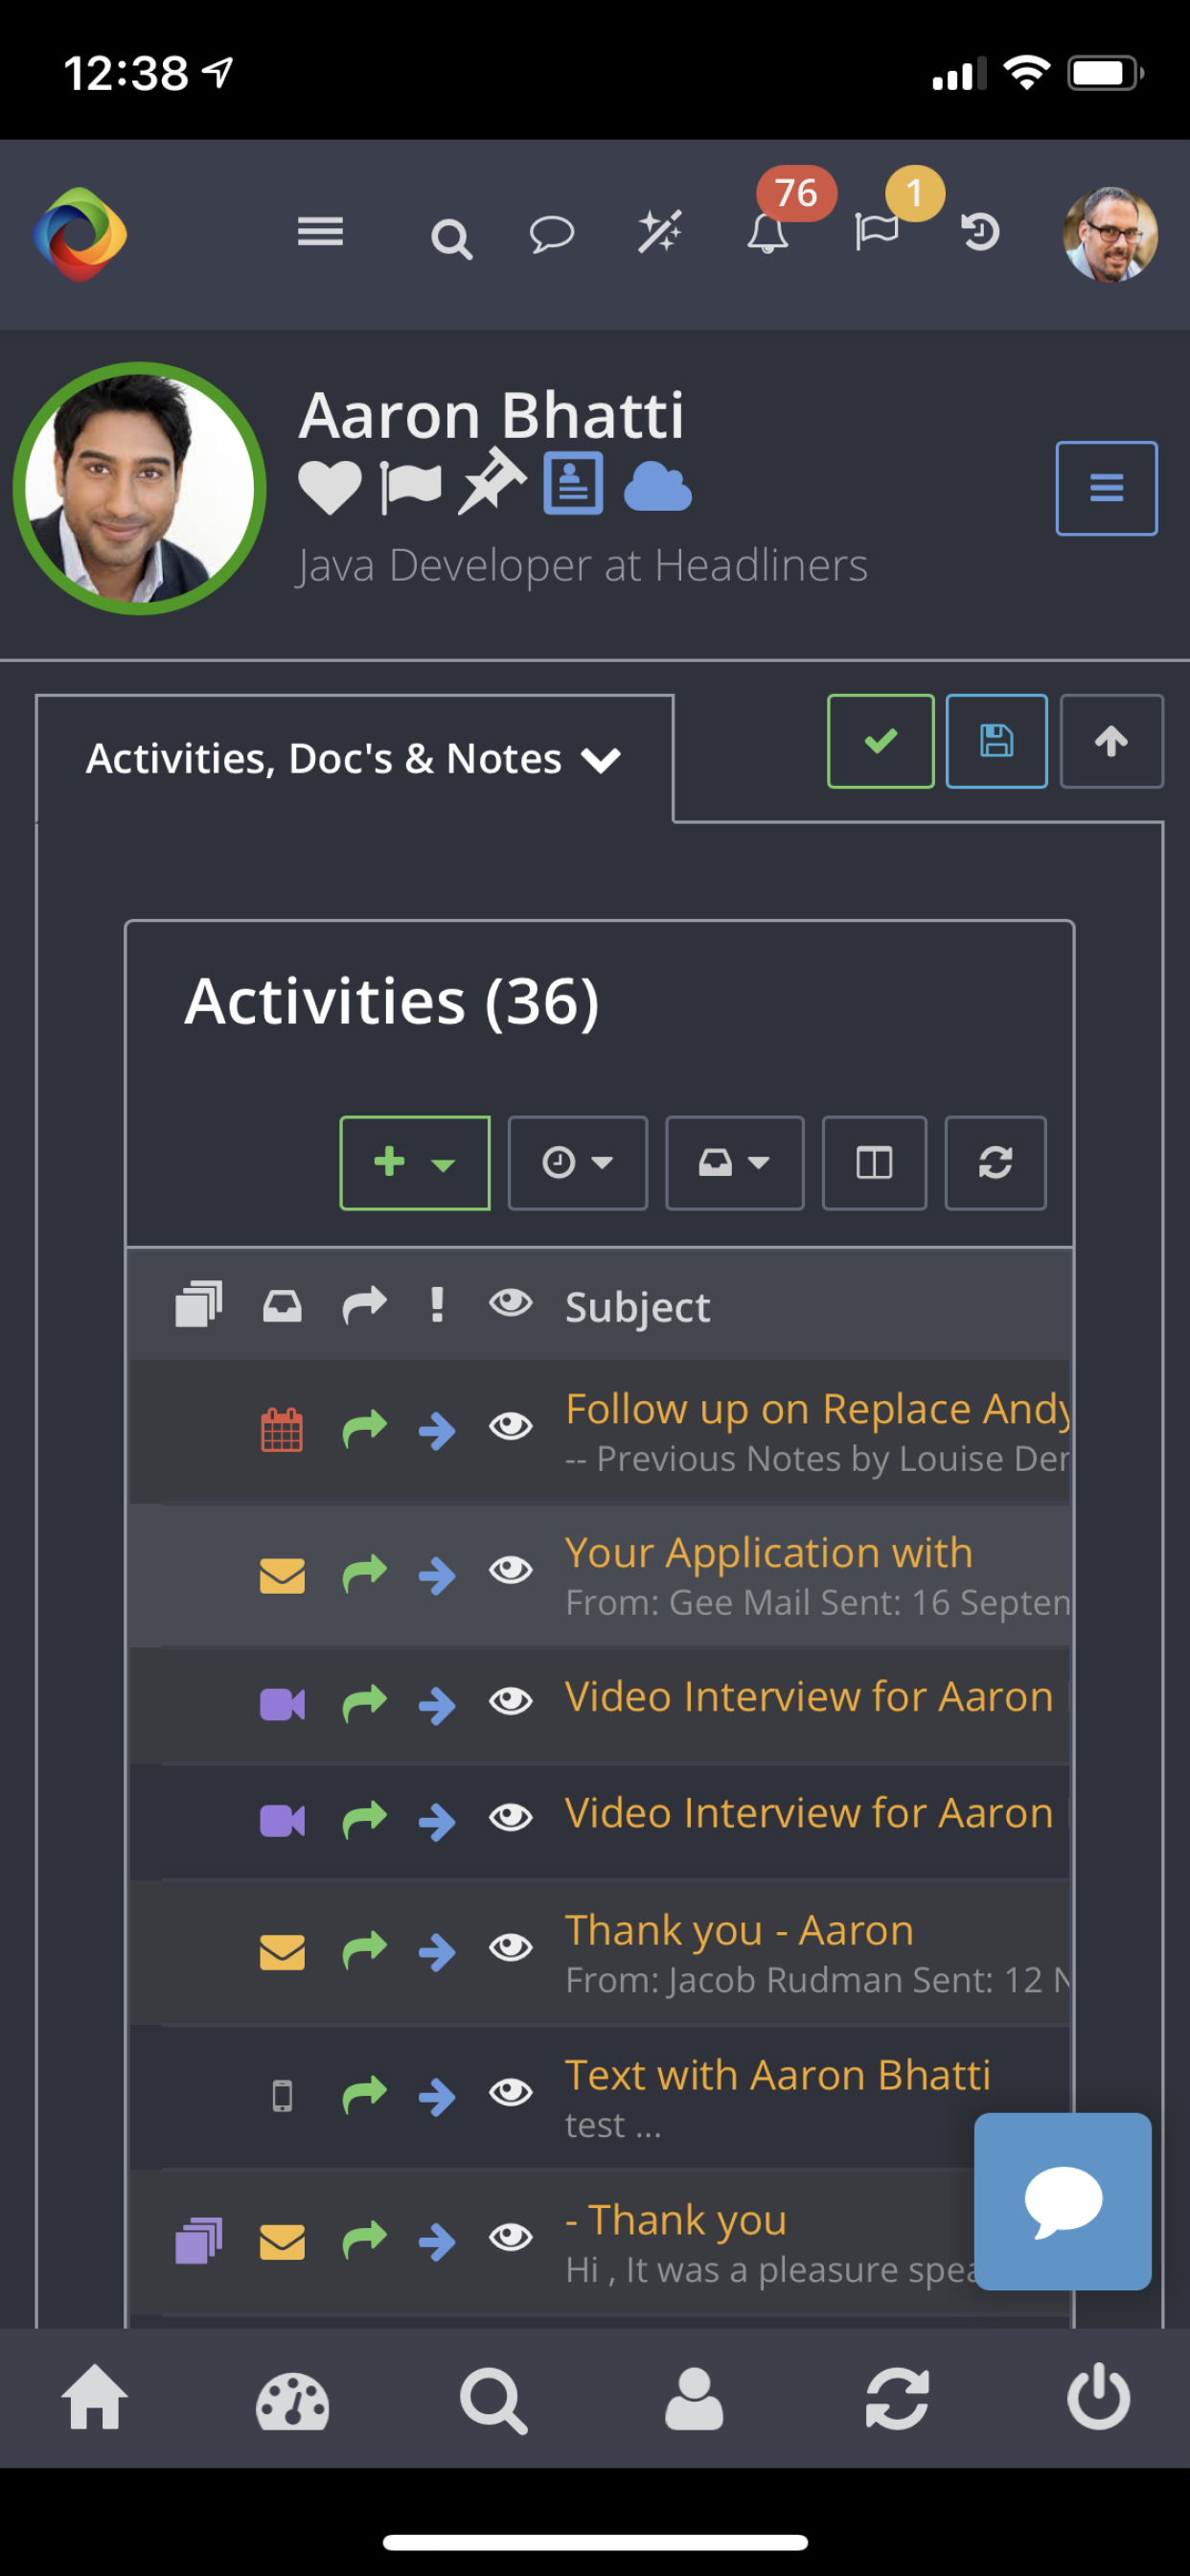The height and width of the screenshot is (2576, 1190).
Task: Click the exclamation priority column header
Action: coord(436,1305)
